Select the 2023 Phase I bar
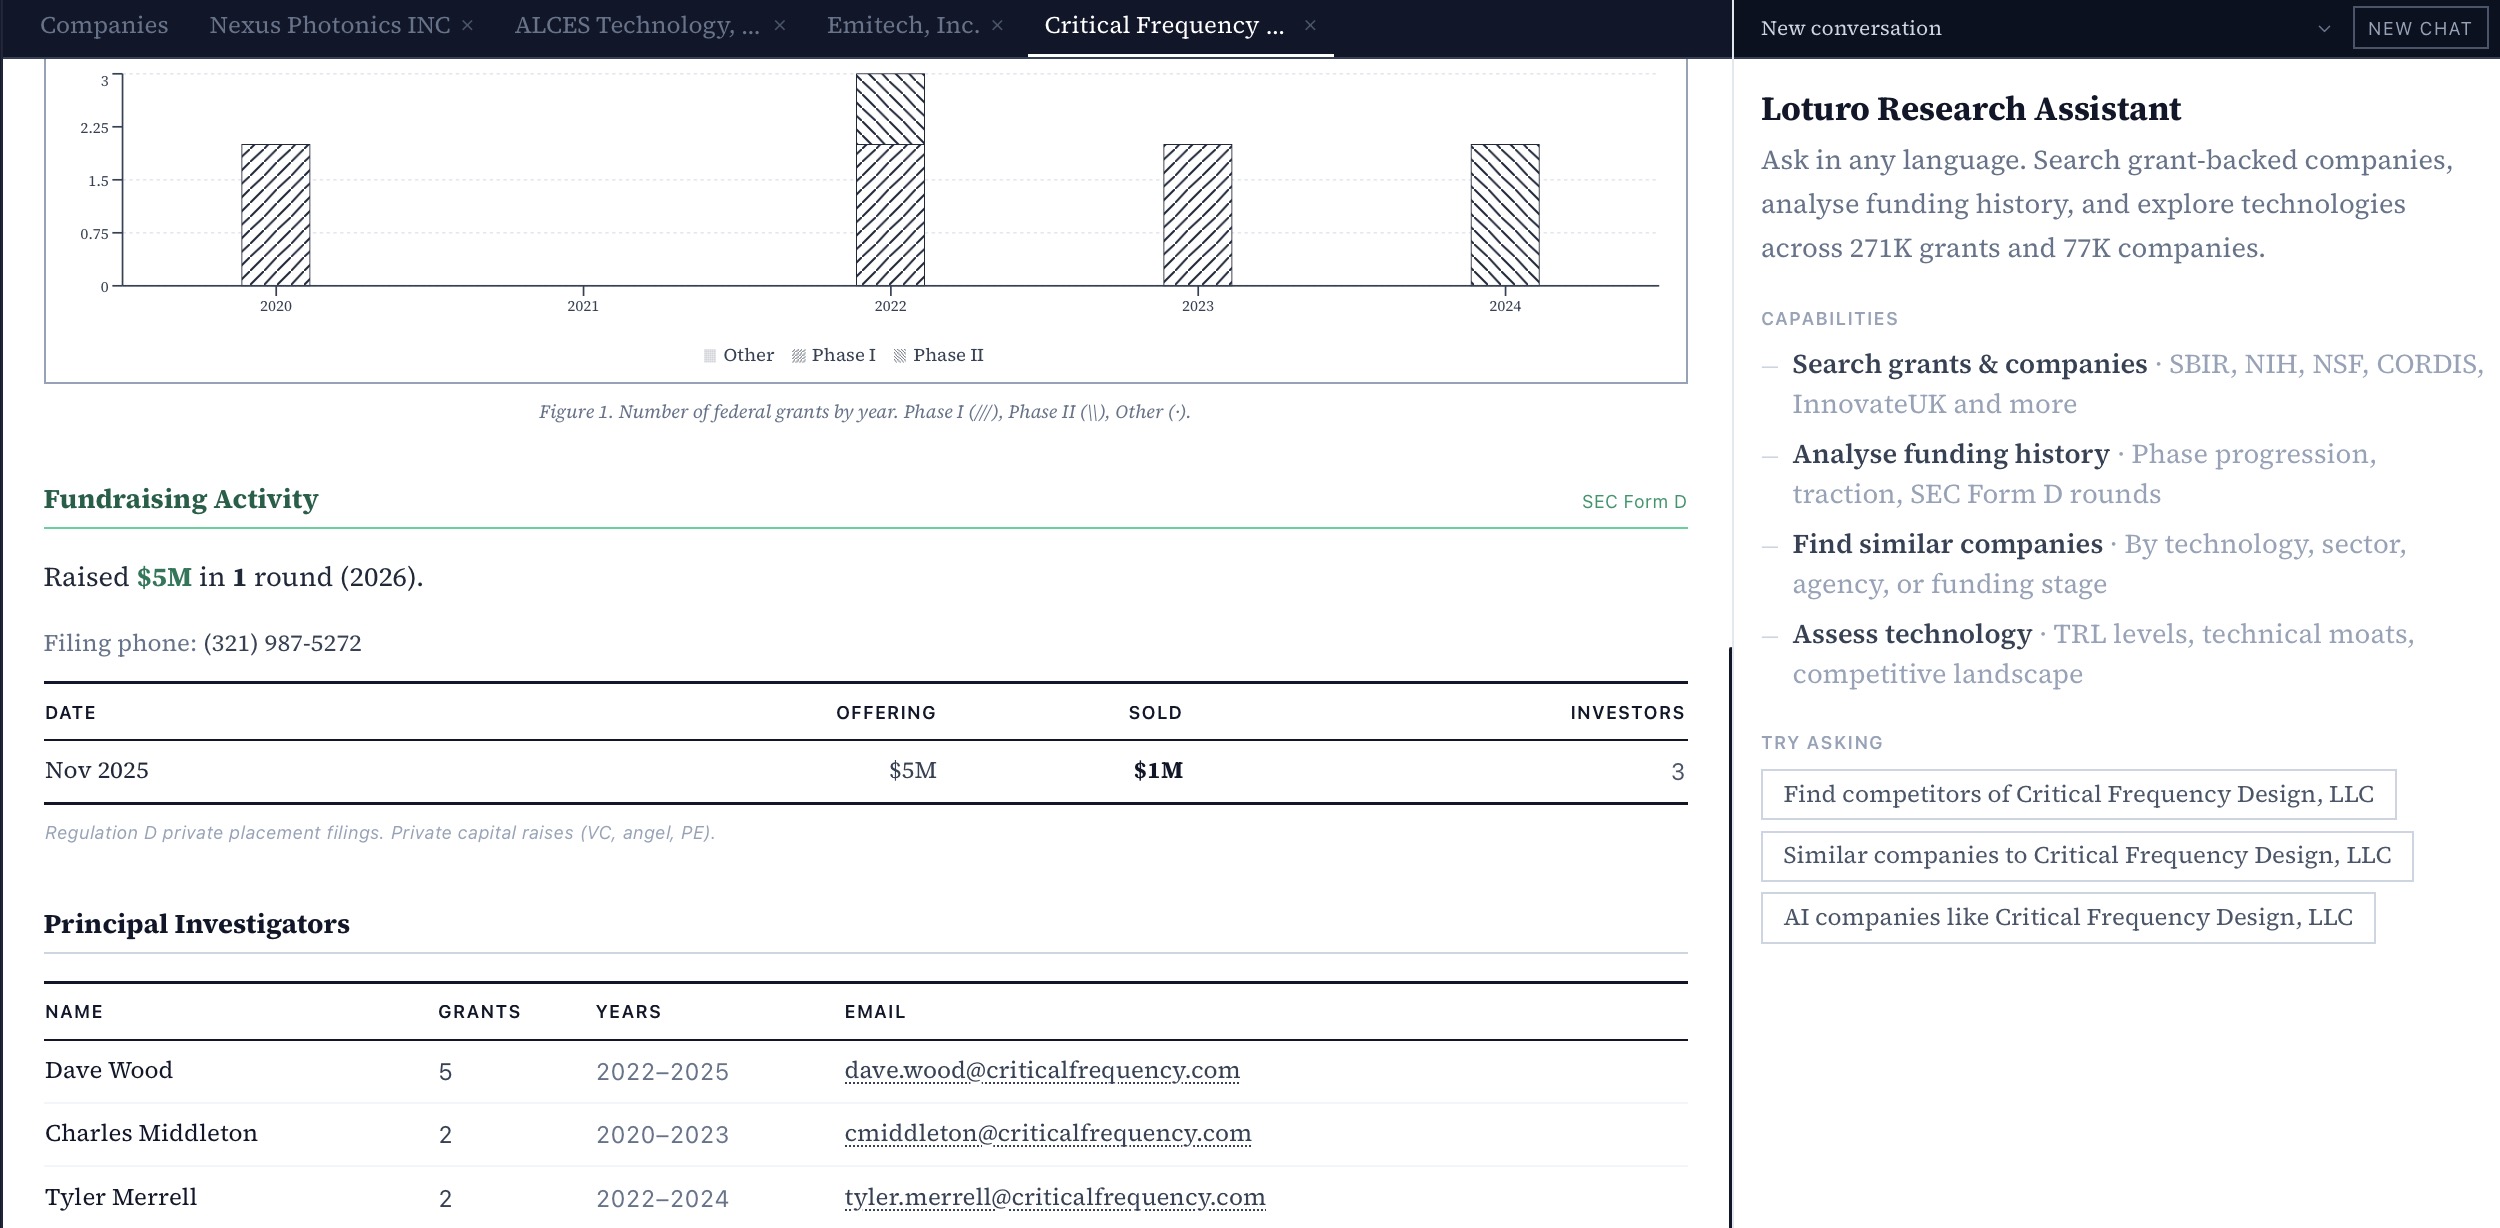 click(1197, 215)
